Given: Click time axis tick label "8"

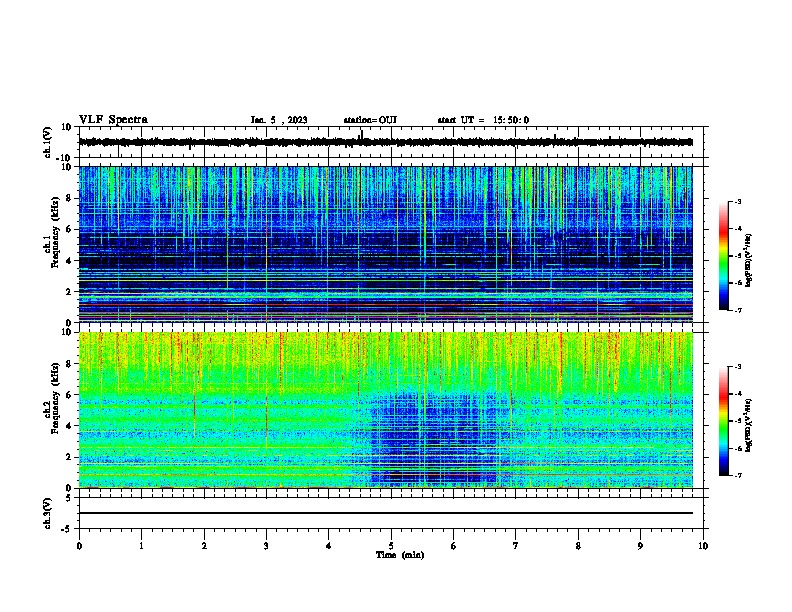Looking at the screenshot, I should pyautogui.click(x=578, y=546).
